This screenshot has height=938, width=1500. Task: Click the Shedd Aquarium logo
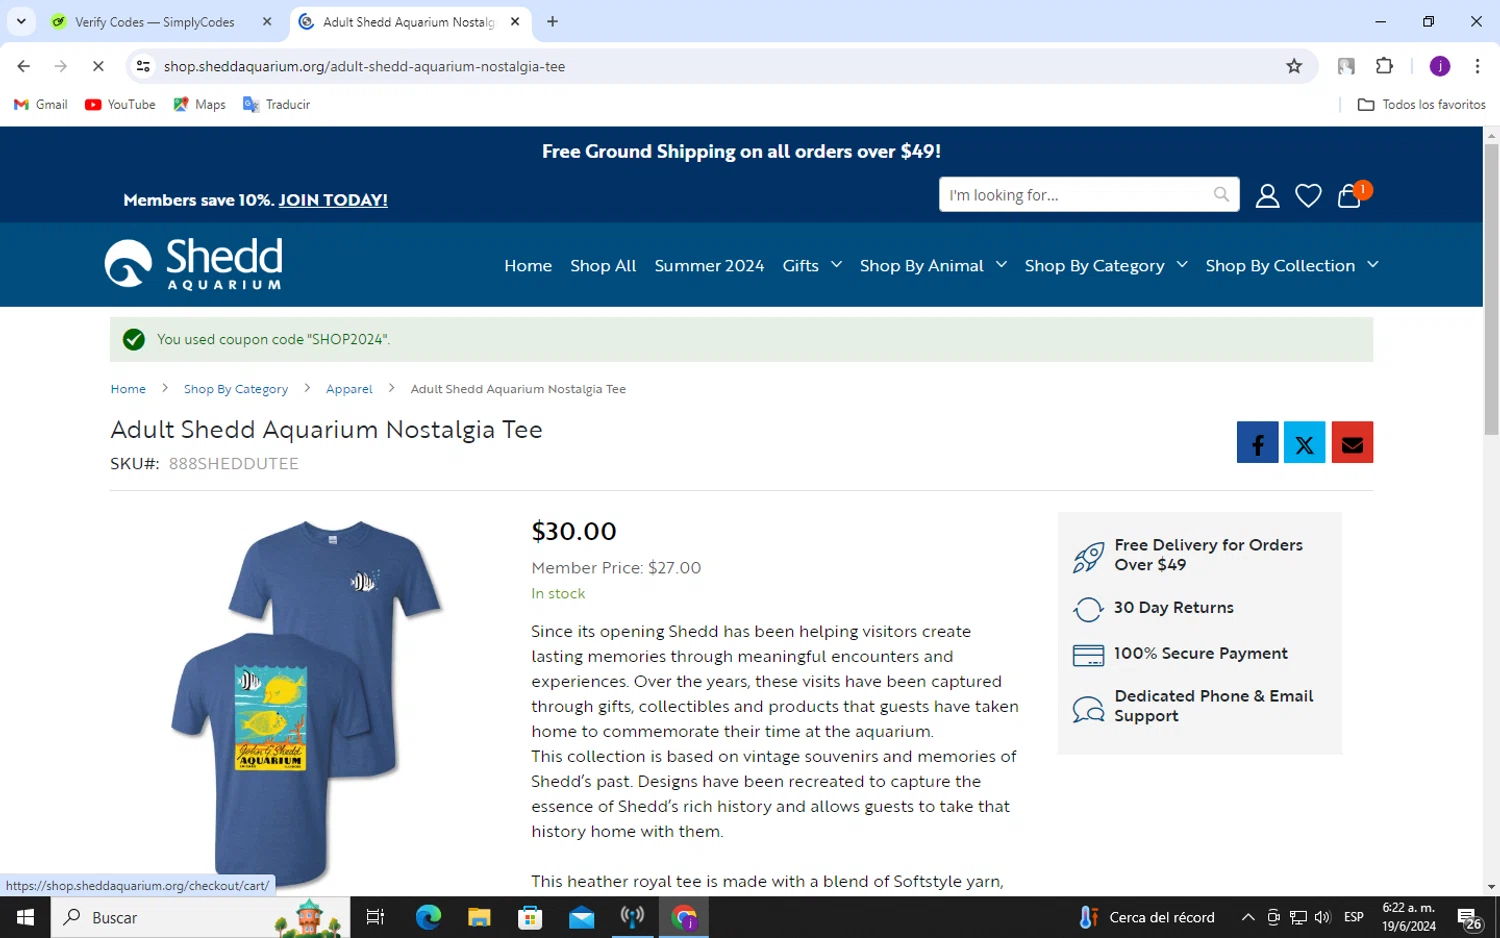click(194, 264)
